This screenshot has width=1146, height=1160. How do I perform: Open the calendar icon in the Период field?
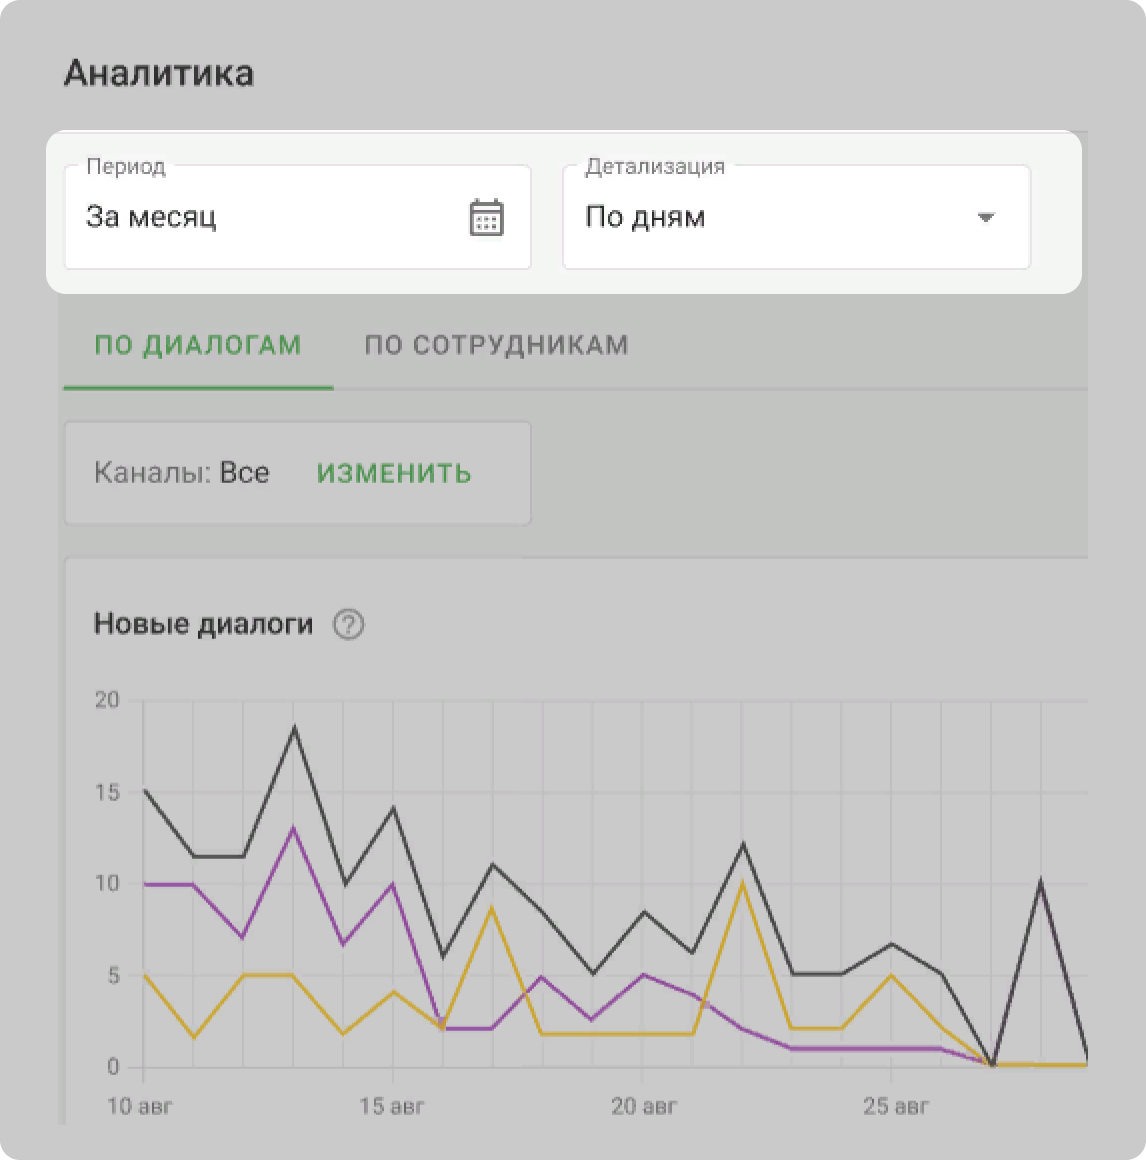click(x=486, y=218)
